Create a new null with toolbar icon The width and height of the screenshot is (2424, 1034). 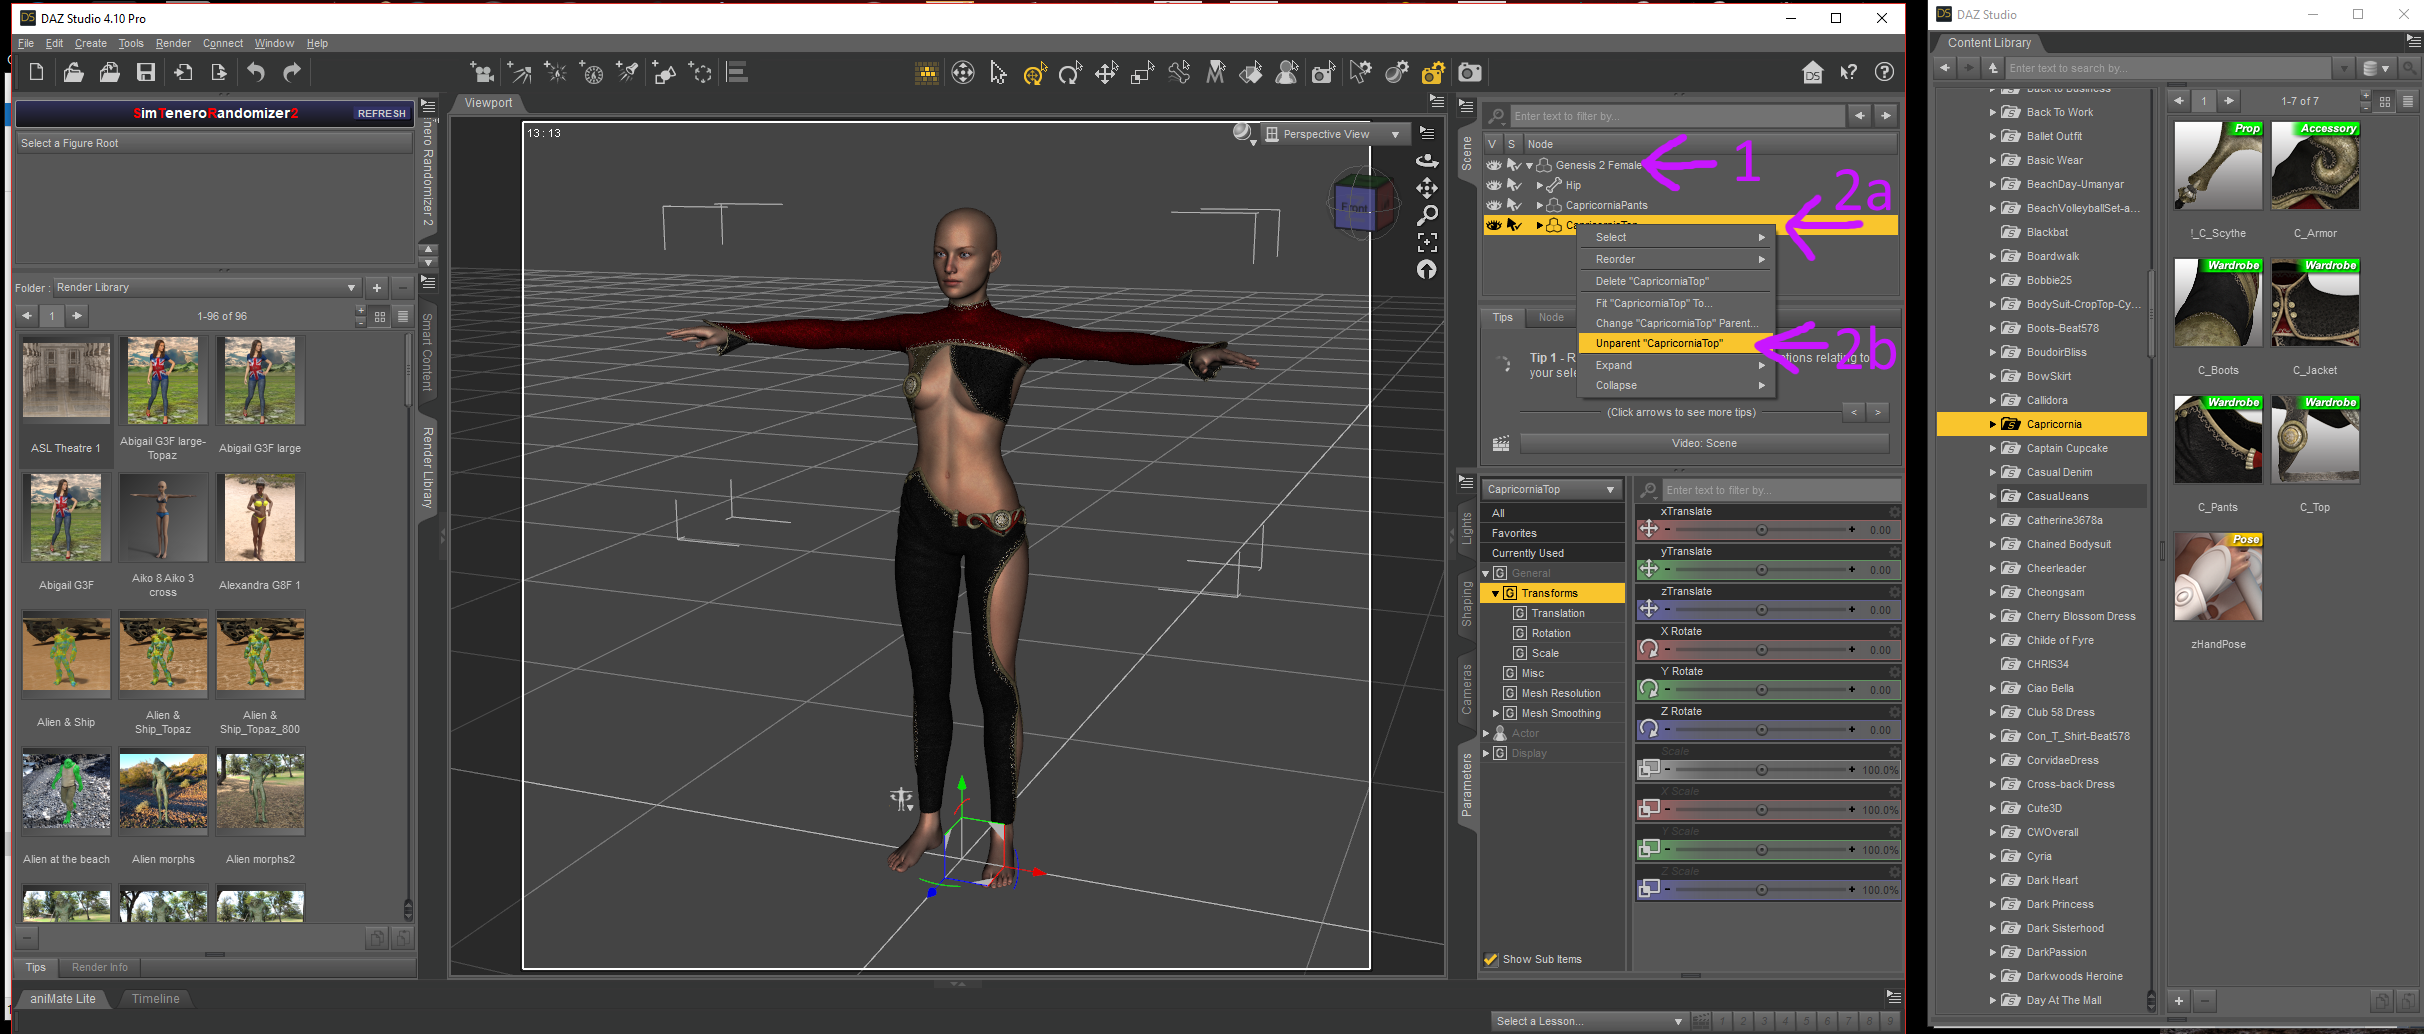[701, 72]
